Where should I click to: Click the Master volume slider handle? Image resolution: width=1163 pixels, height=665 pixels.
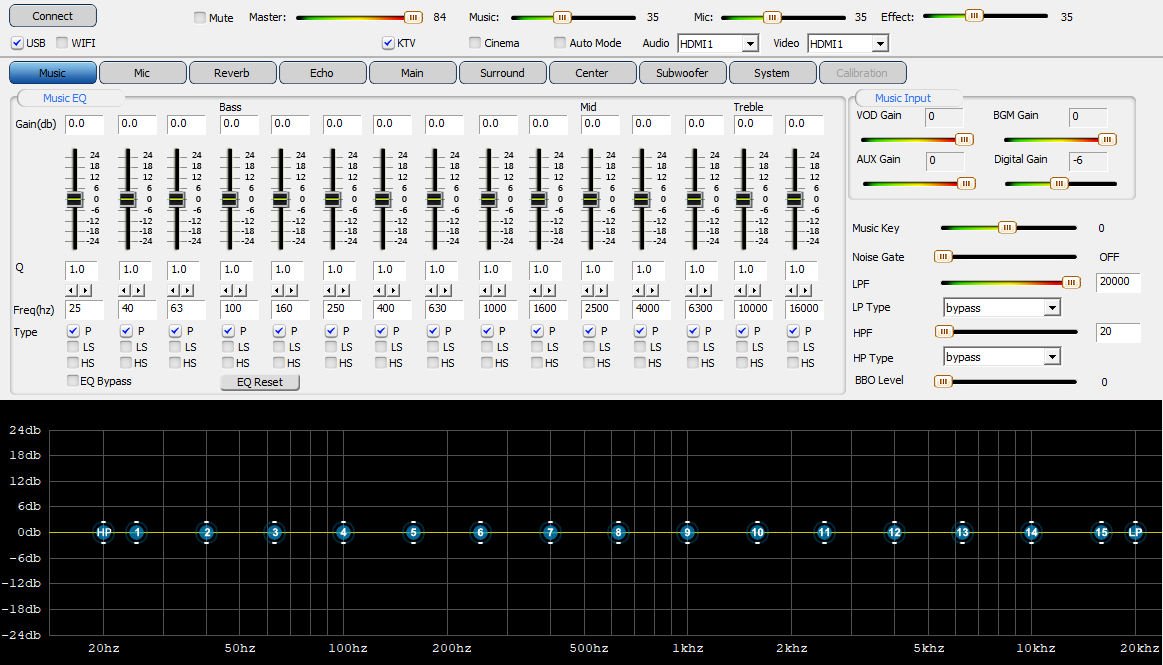[413, 17]
